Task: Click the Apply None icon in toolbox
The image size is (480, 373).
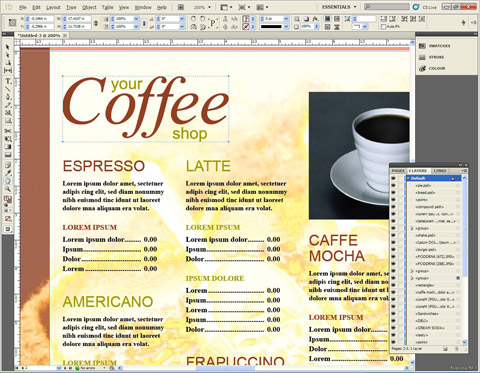Action: pyautogui.click(x=8, y=219)
